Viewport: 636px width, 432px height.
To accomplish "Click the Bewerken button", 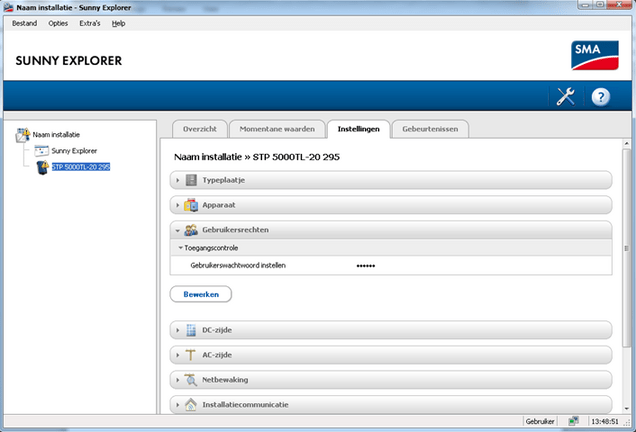I will click(201, 294).
